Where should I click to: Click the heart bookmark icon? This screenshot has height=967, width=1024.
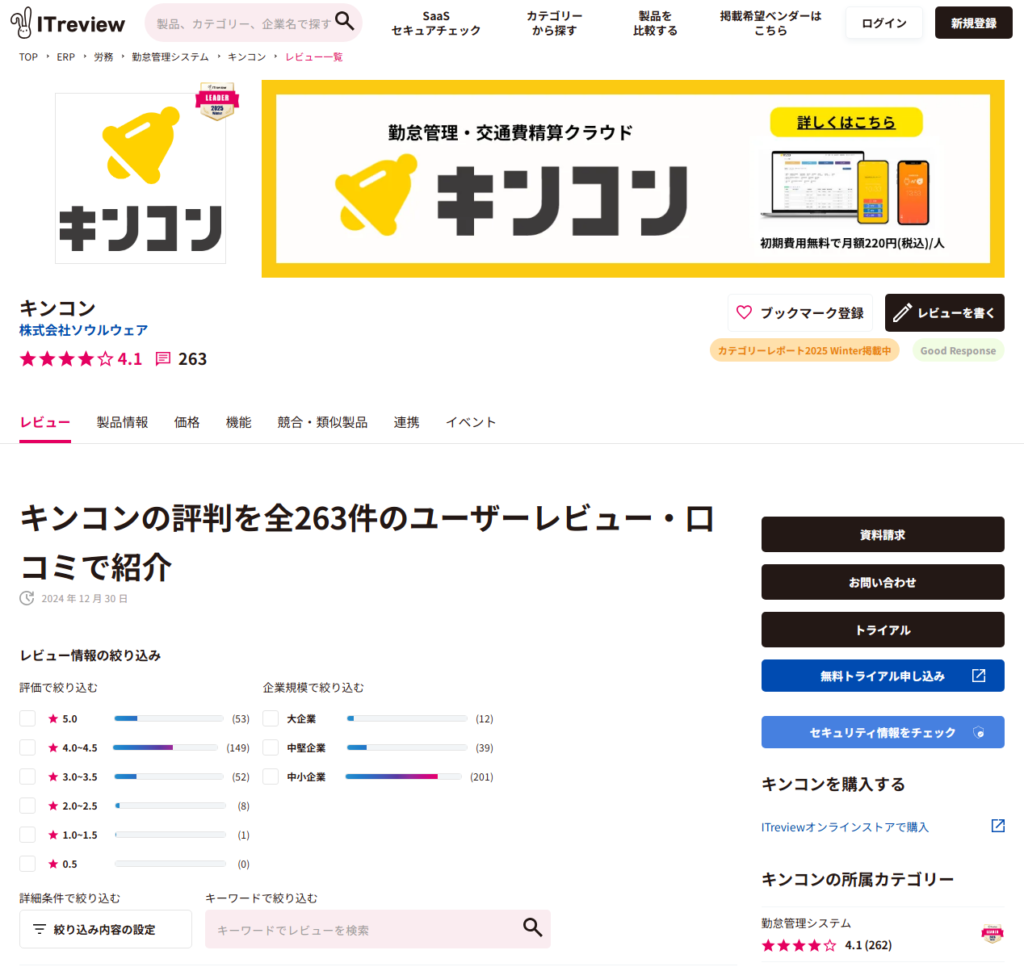click(x=744, y=312)
